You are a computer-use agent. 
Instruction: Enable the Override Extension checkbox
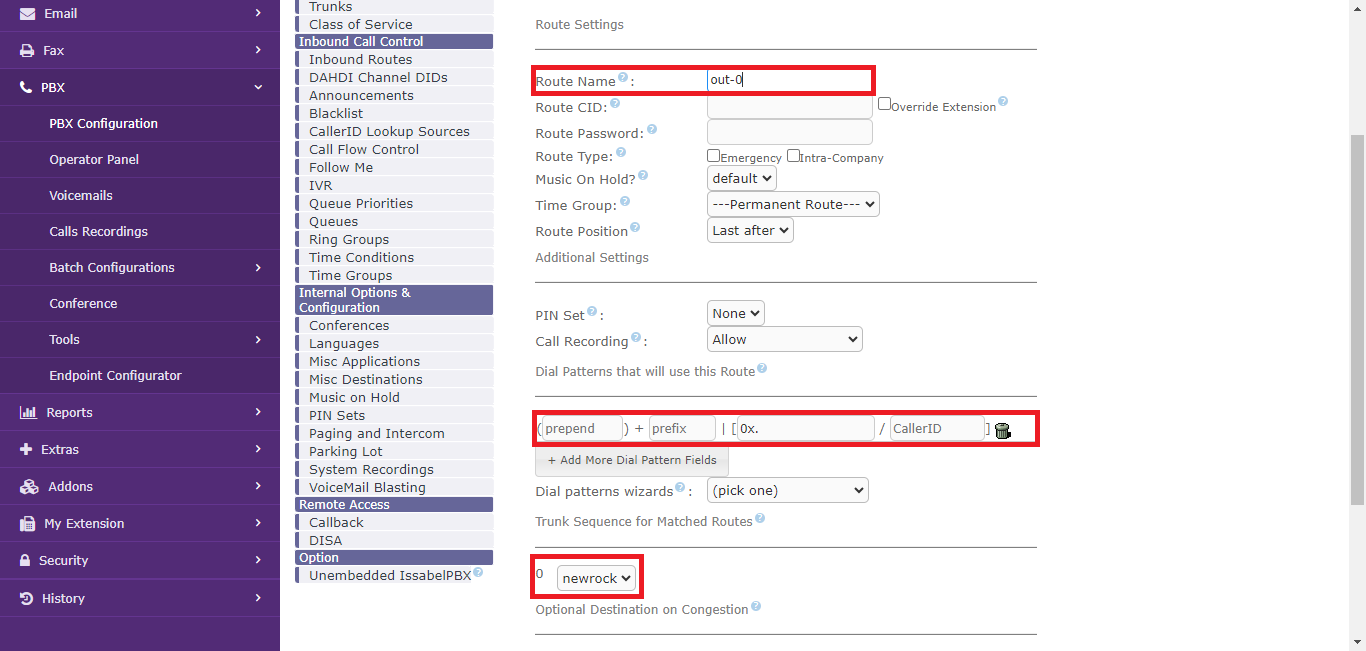point(884,104)
